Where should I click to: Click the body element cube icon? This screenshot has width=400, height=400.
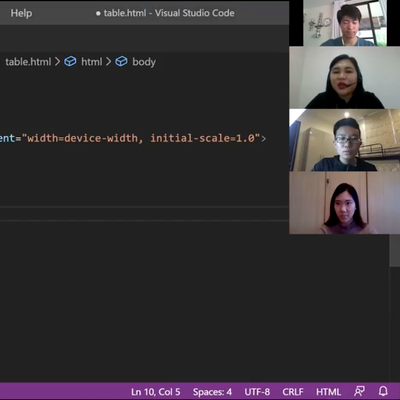[x=121, y=61]
